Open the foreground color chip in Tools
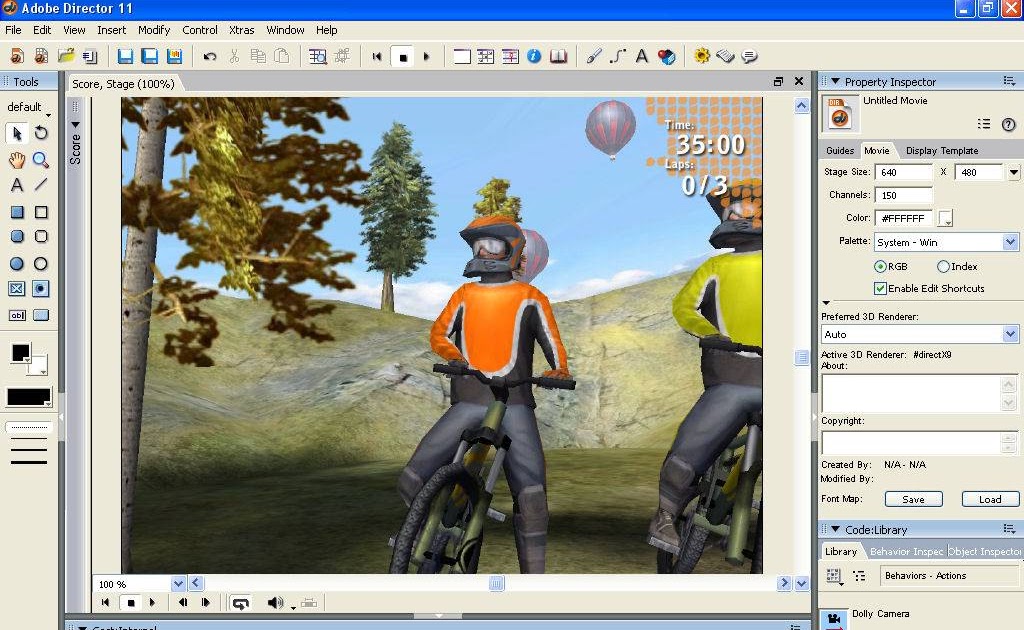Image resolution: width=1024 pixels, height=630 pixels. 20,353
